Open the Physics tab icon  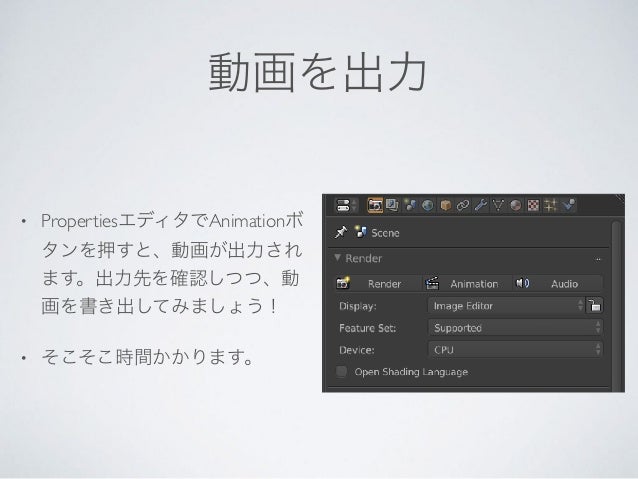(x=569, y=205)
